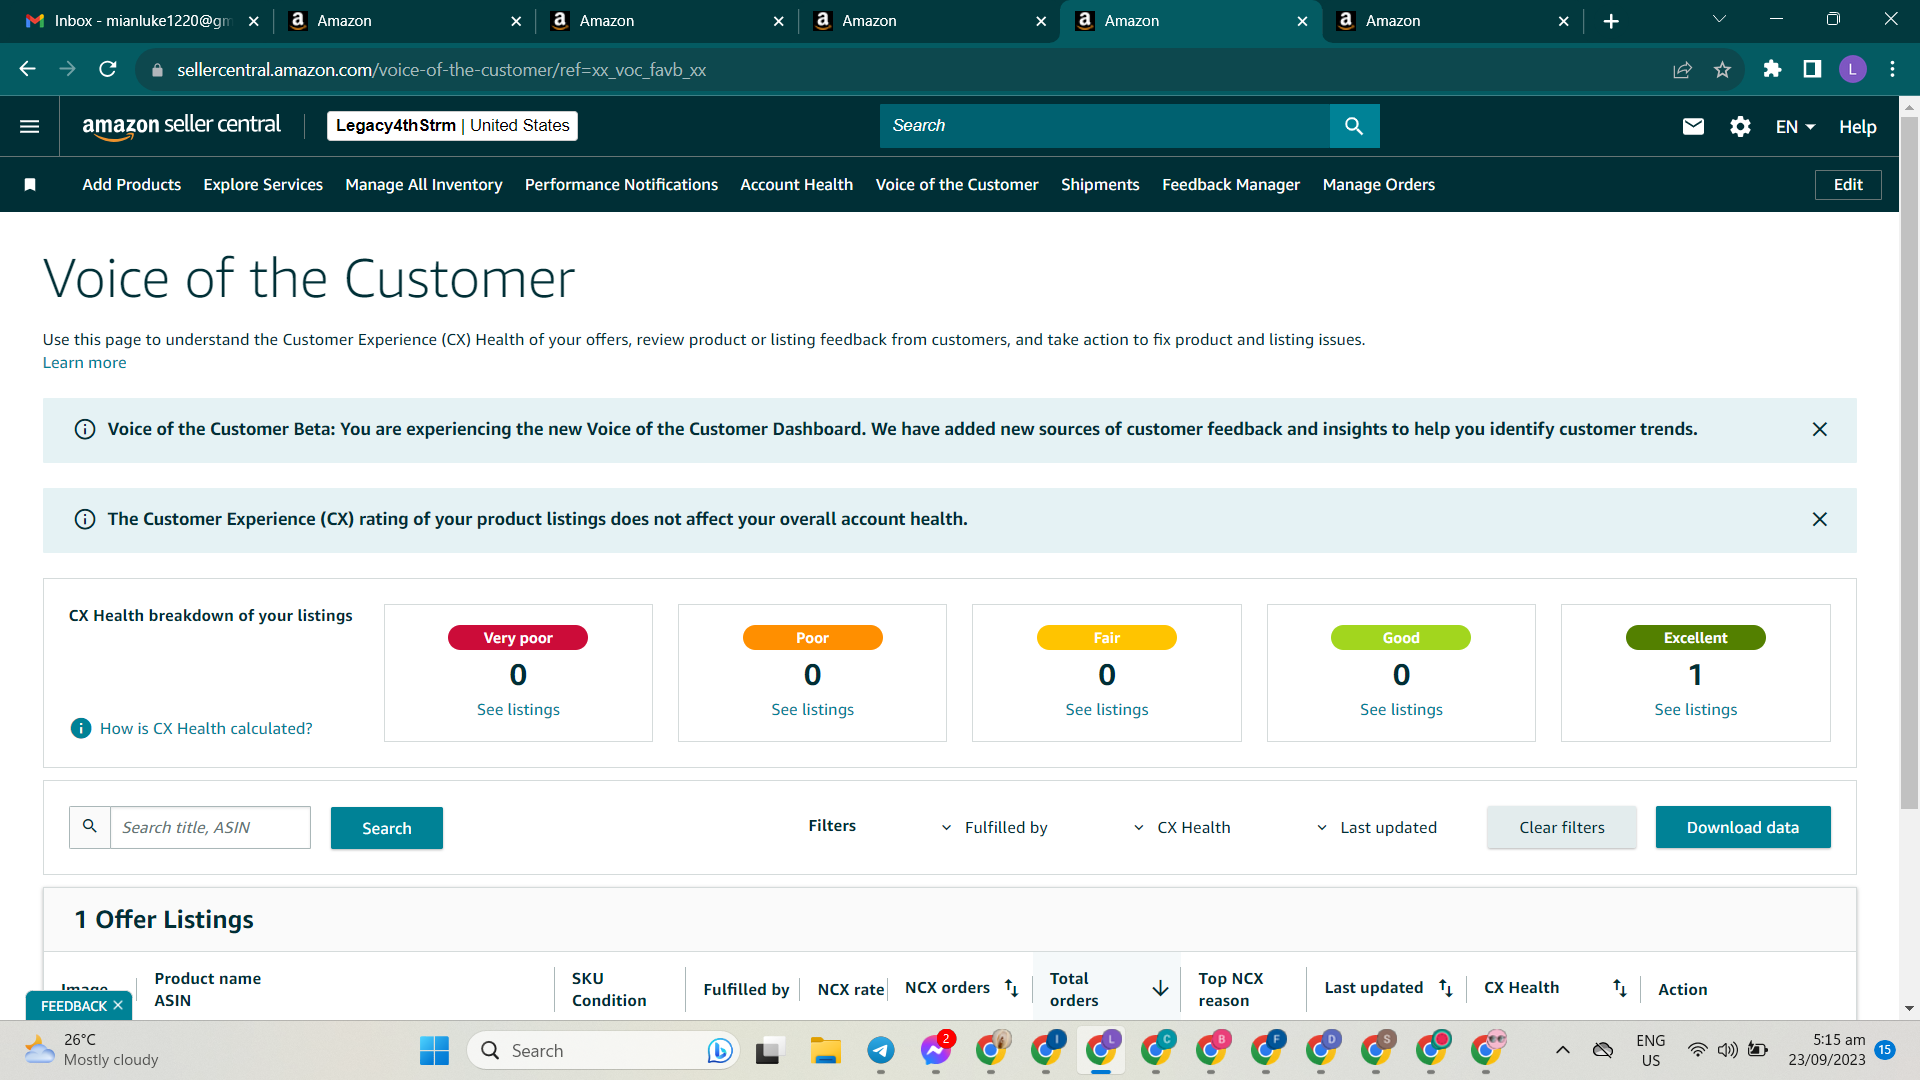
Task: Sort by NCX orders column arrows
Action: [1011, 988]
